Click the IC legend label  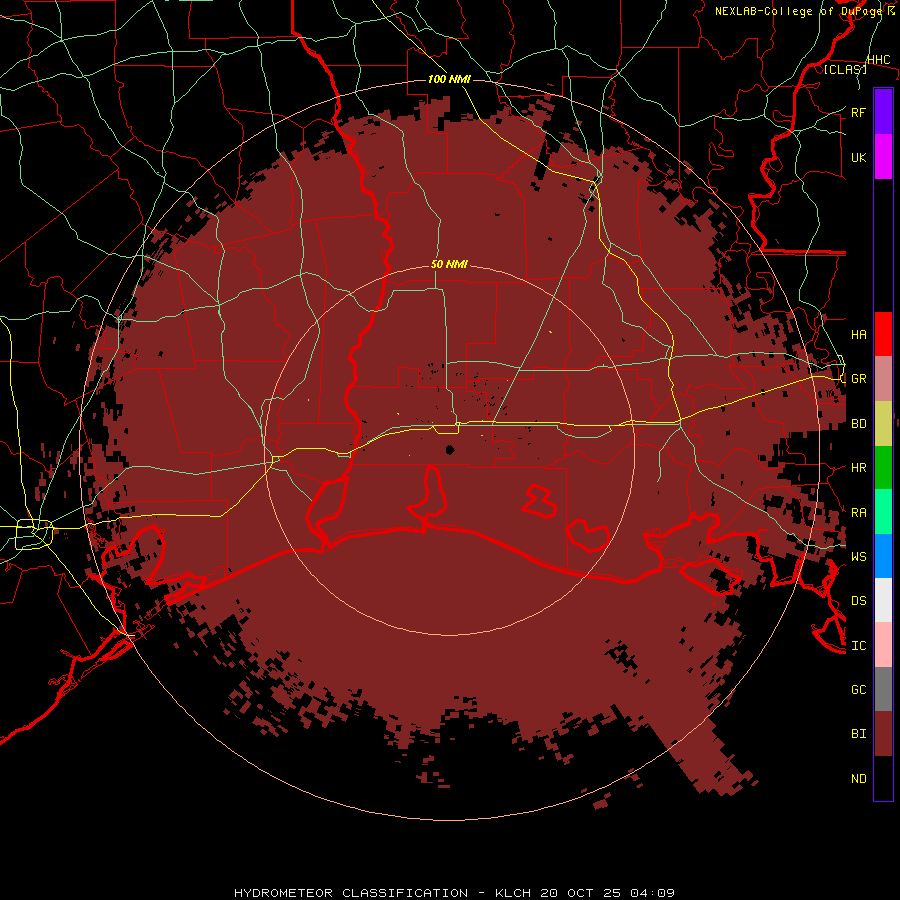[x=858, y=645]
